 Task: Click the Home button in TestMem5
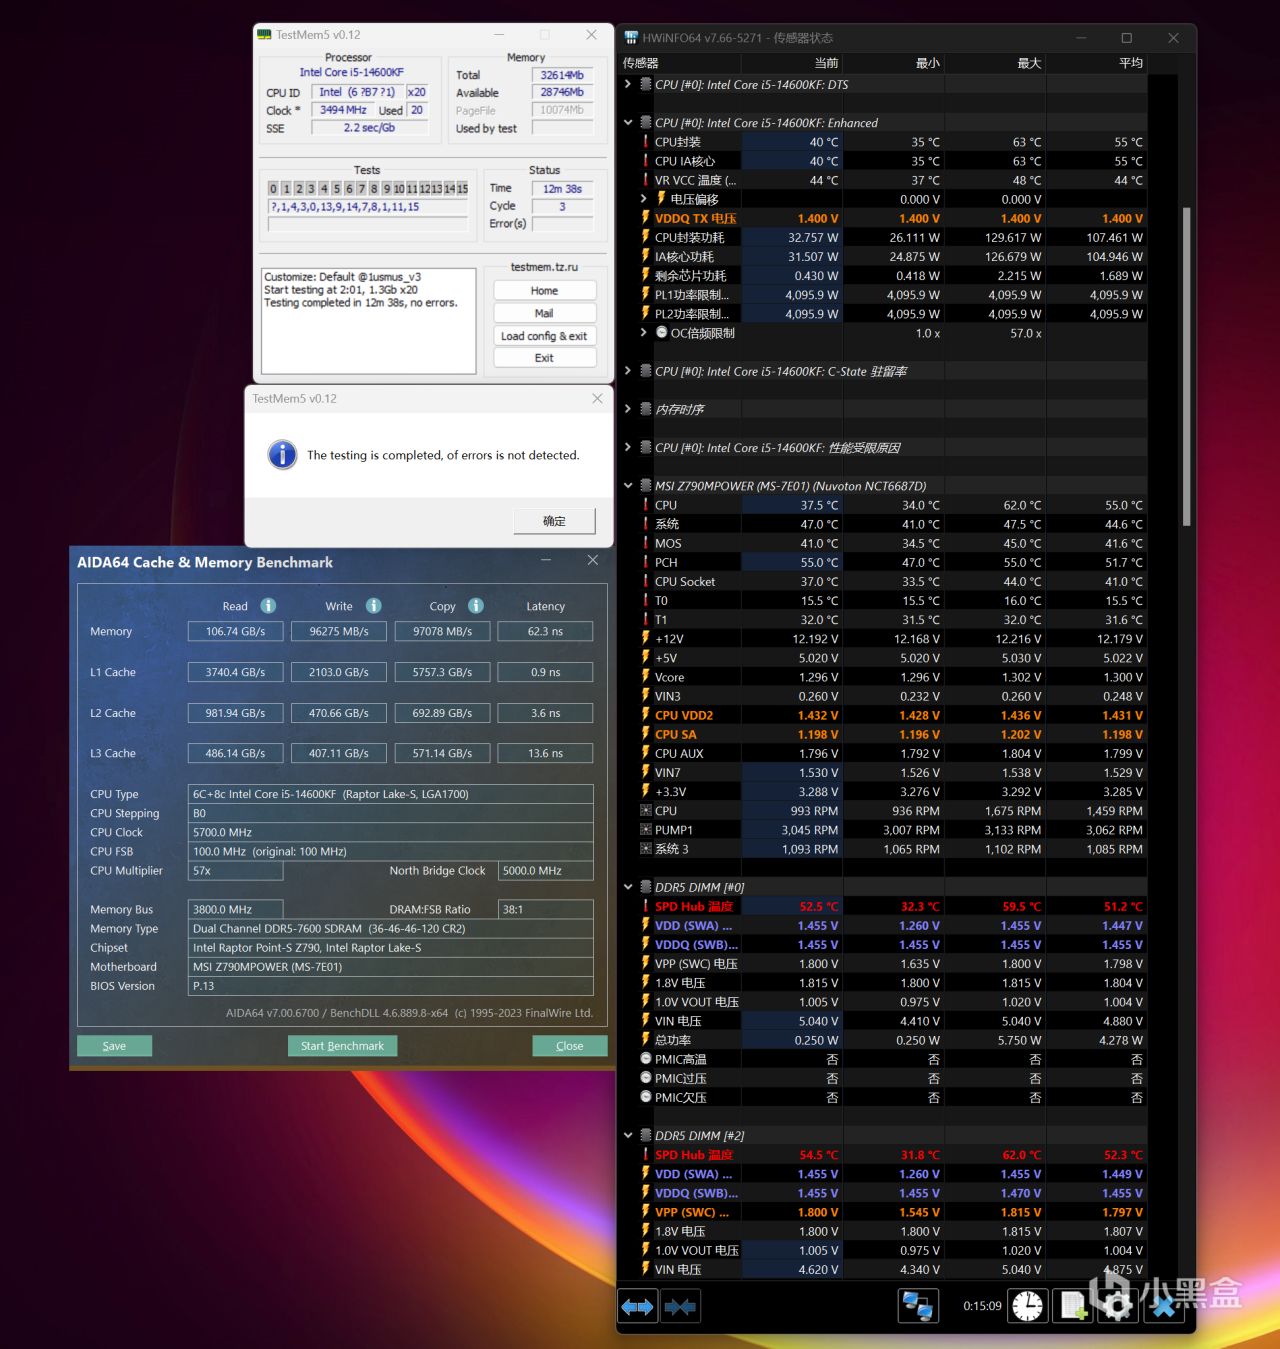544,291
